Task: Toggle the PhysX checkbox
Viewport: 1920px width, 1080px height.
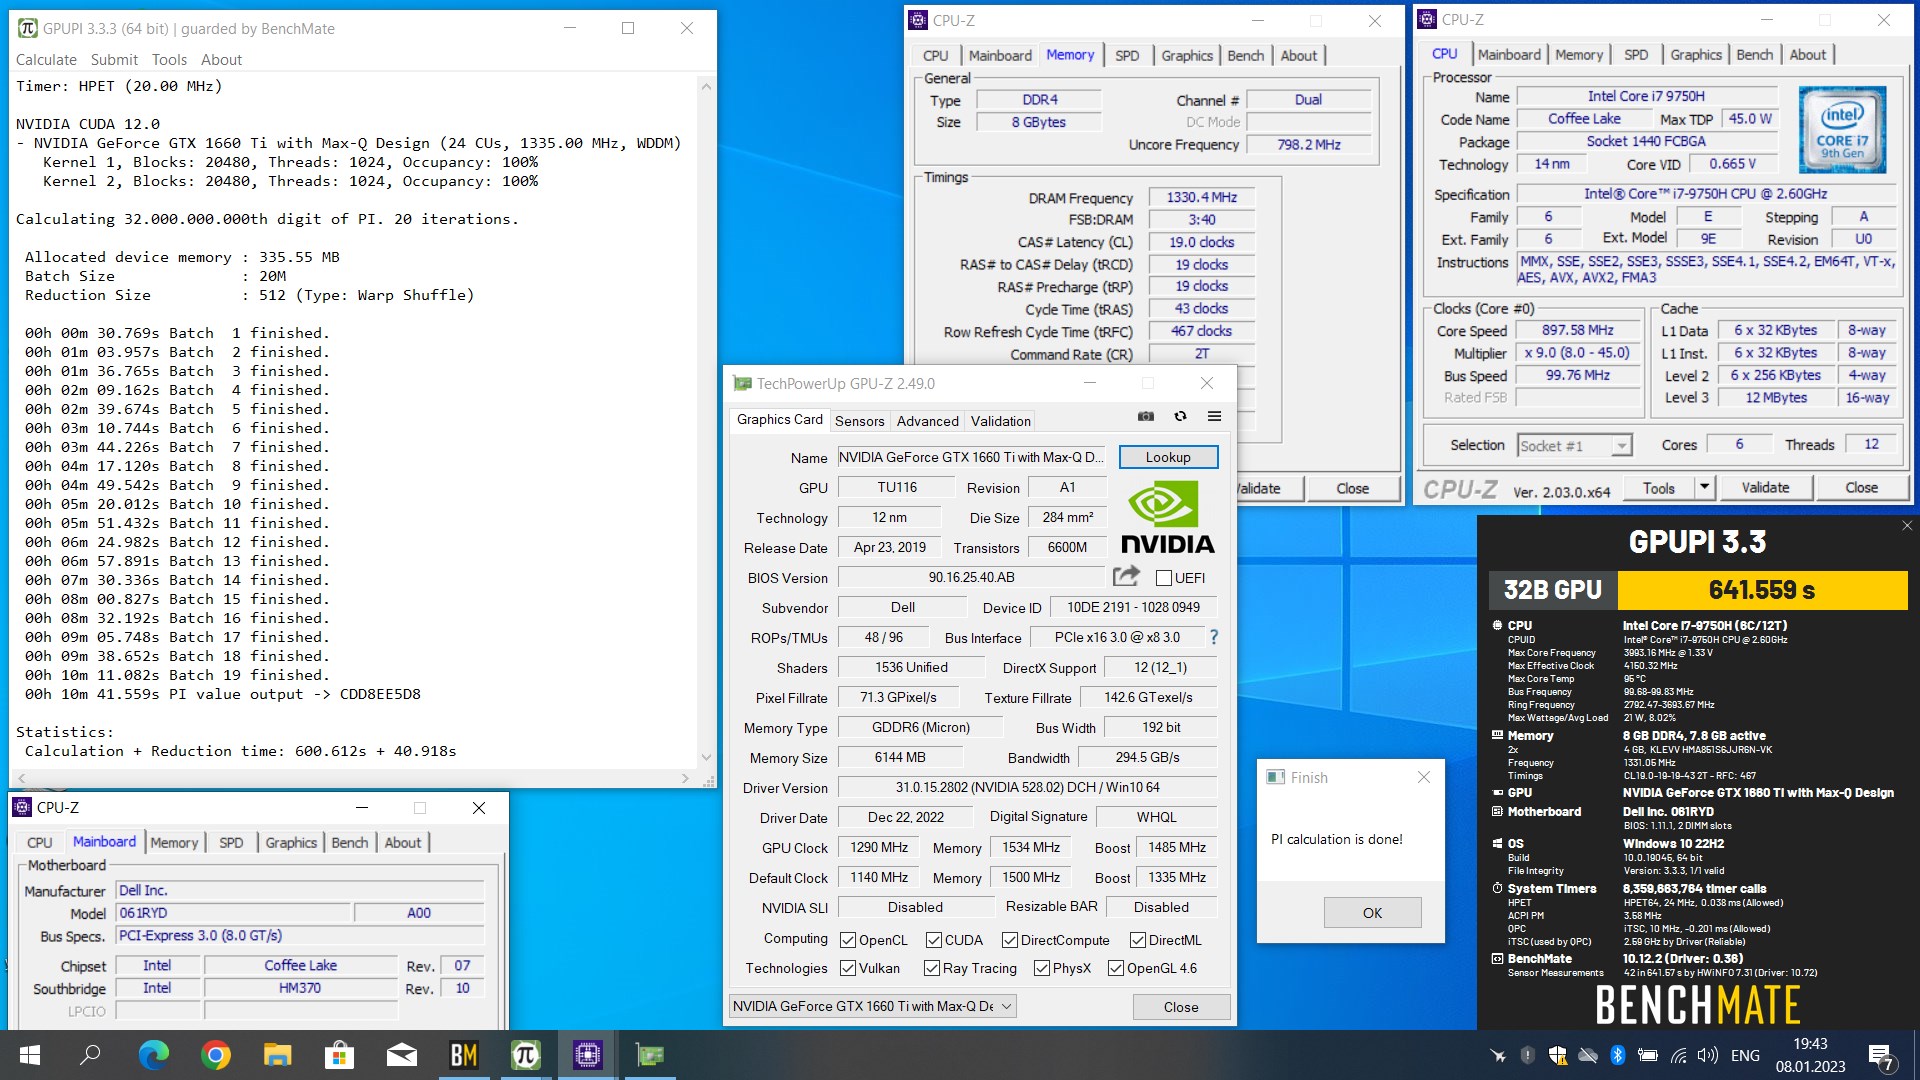Action: pyautogui.click(x=1042, y=968)
